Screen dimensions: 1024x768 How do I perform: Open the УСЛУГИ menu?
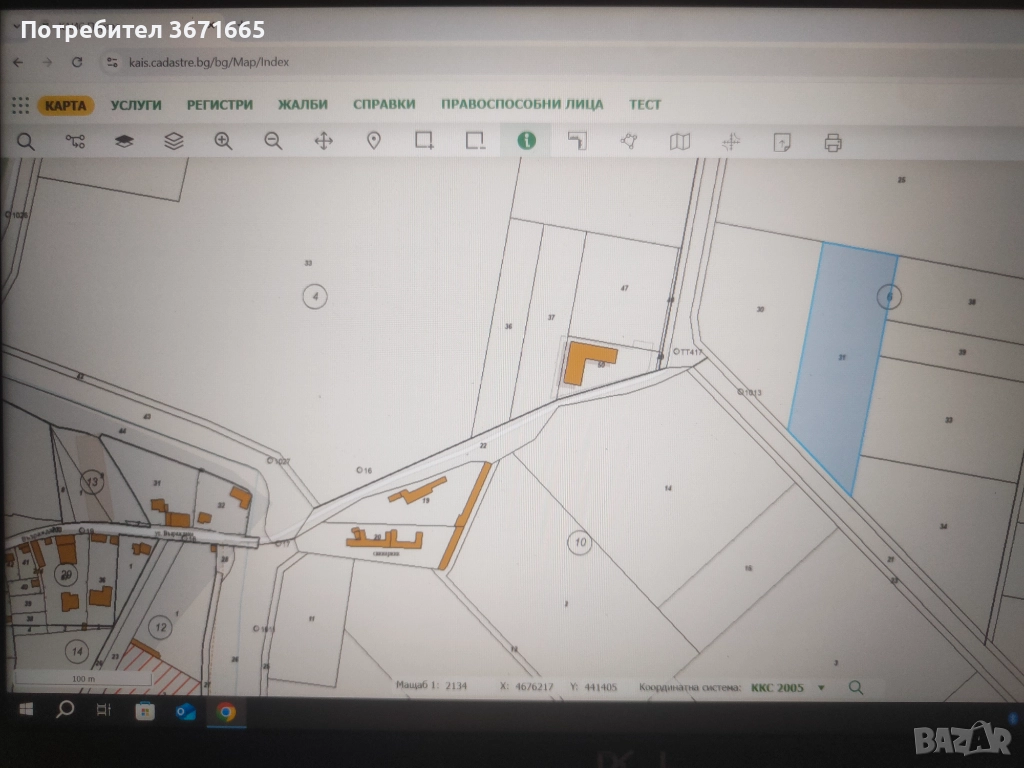tap(136, 105)
